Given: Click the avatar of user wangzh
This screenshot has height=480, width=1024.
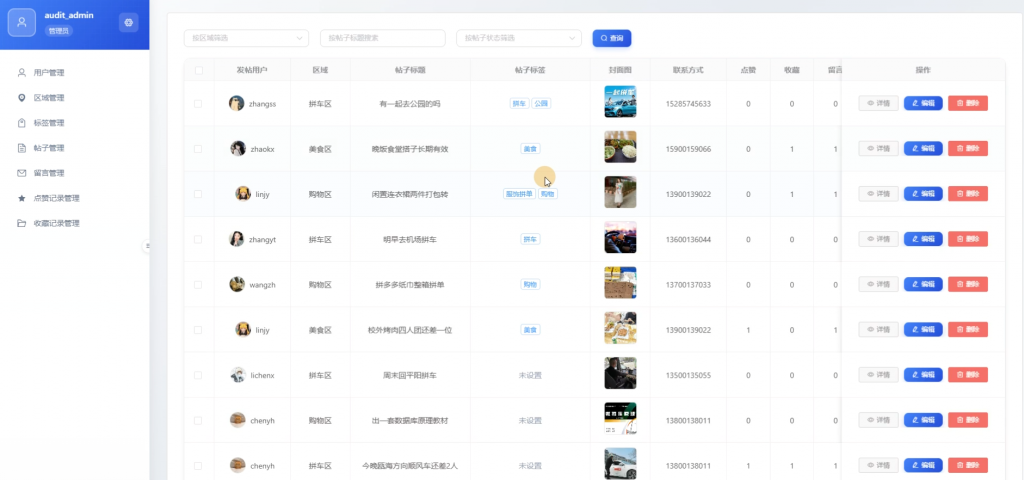Looking at the screenshot, I should click(237, 284).
